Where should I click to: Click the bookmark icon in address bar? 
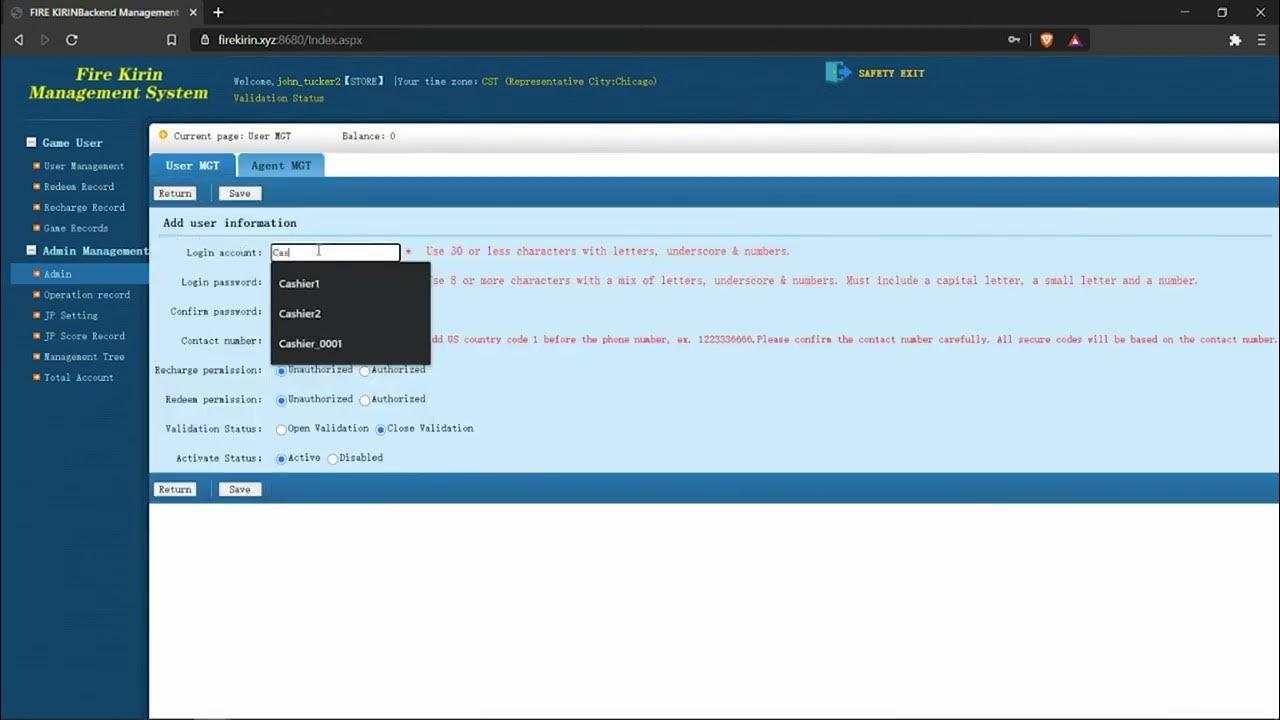click(172, 40)
